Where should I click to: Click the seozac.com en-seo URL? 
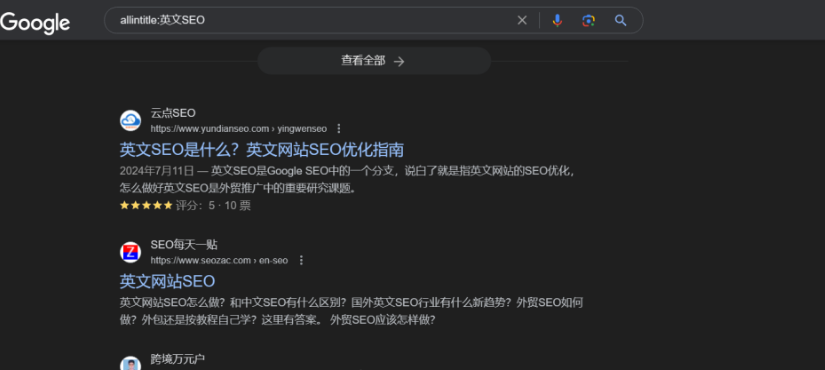coord(219,260)
